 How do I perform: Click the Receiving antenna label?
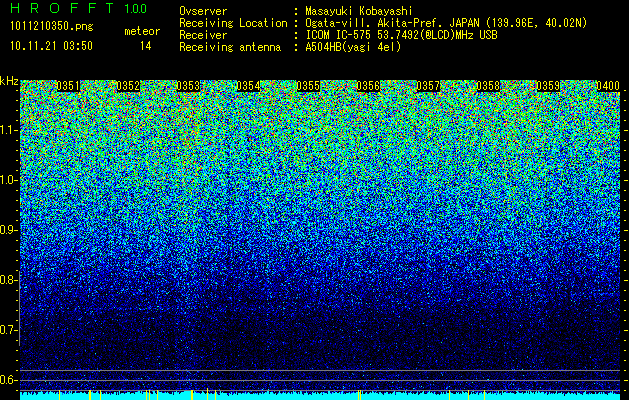coord(230,47)
